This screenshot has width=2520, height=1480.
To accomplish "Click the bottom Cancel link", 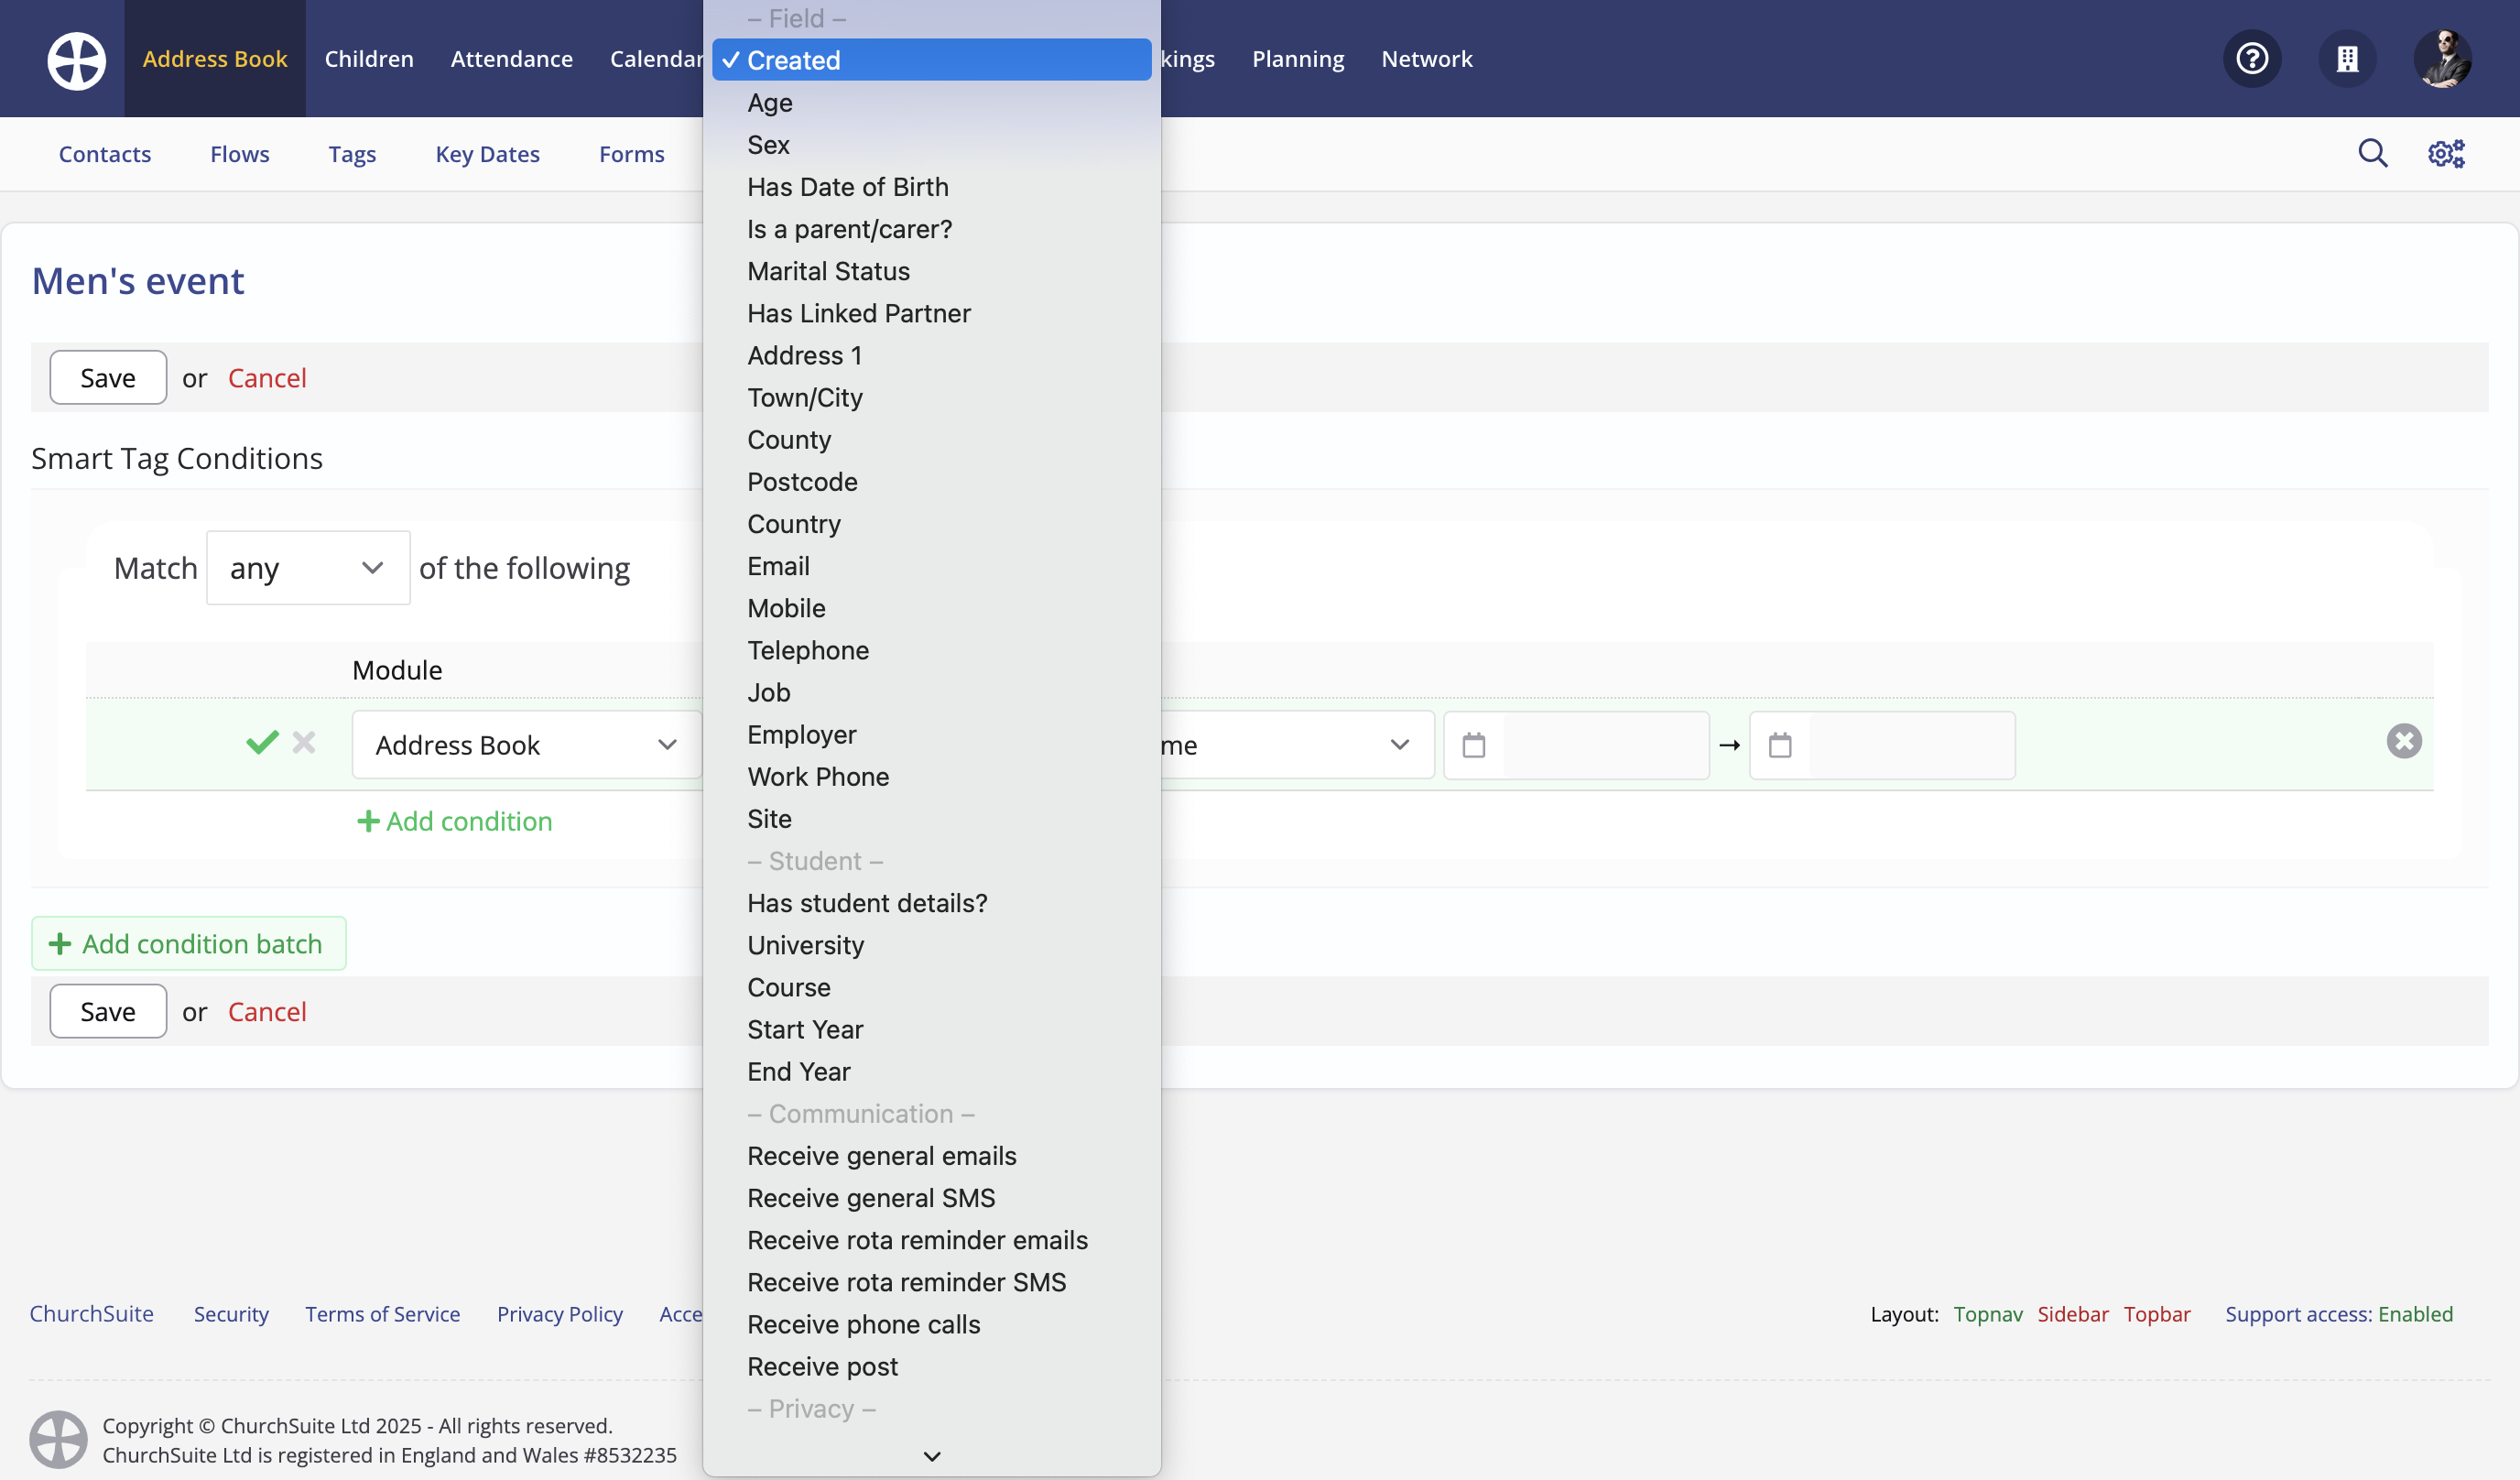I will tap(267, 1011).
